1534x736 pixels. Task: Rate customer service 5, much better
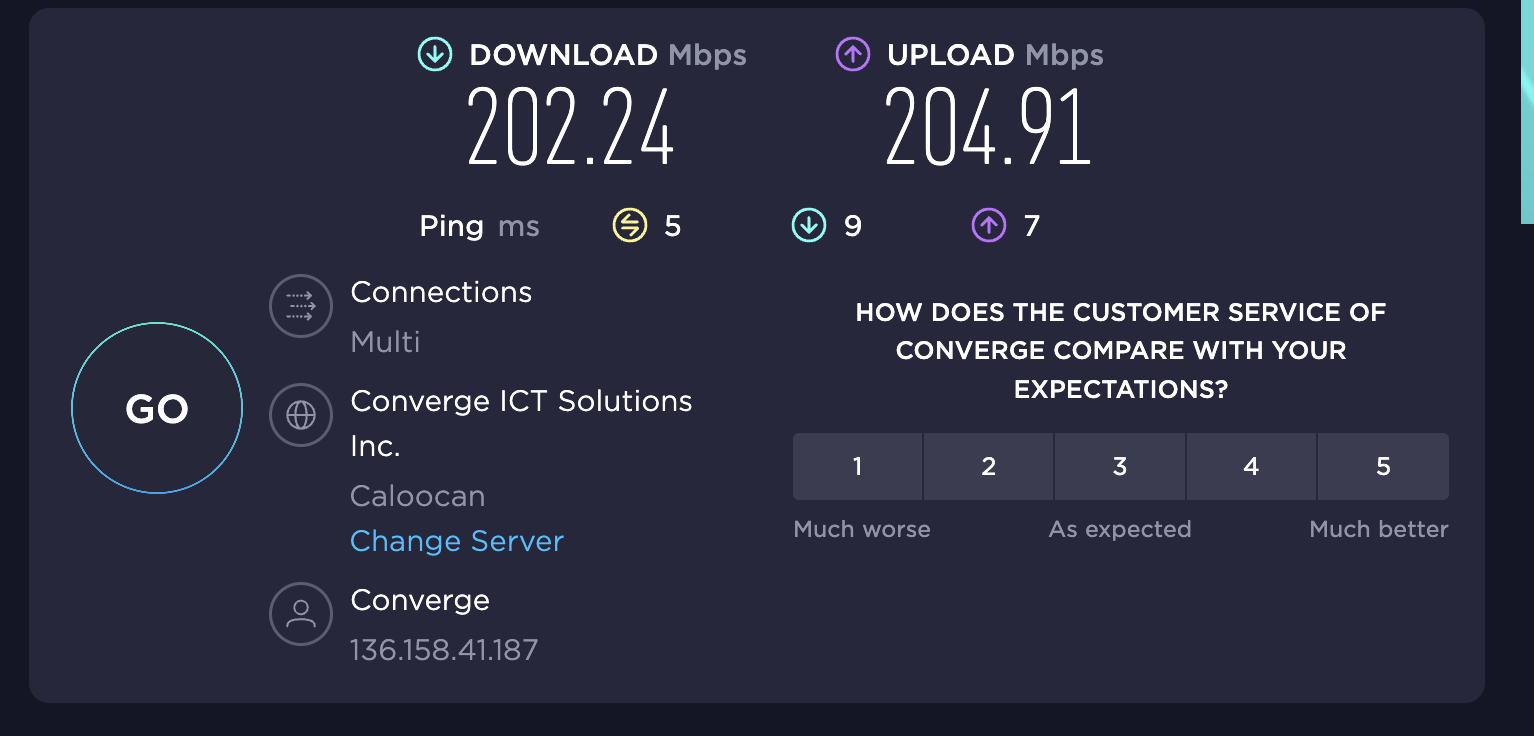click(x=1383, y=466)
